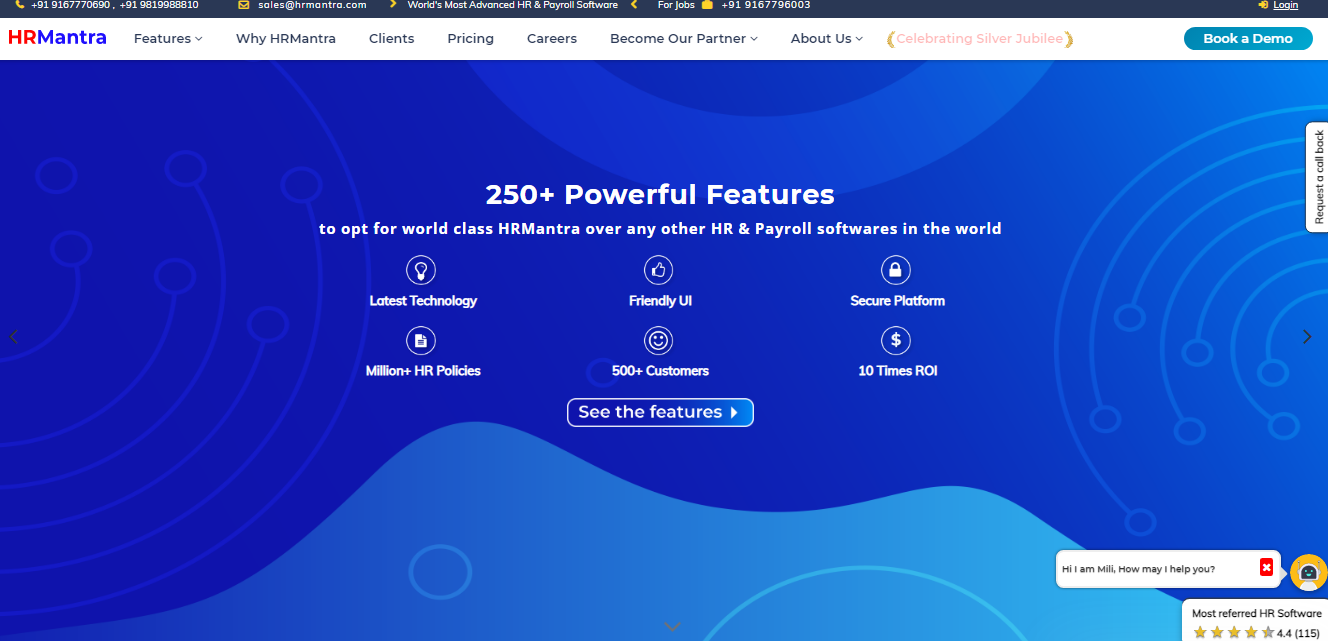Open the Clients page from navigation
1328x641 pixels.
391,39
